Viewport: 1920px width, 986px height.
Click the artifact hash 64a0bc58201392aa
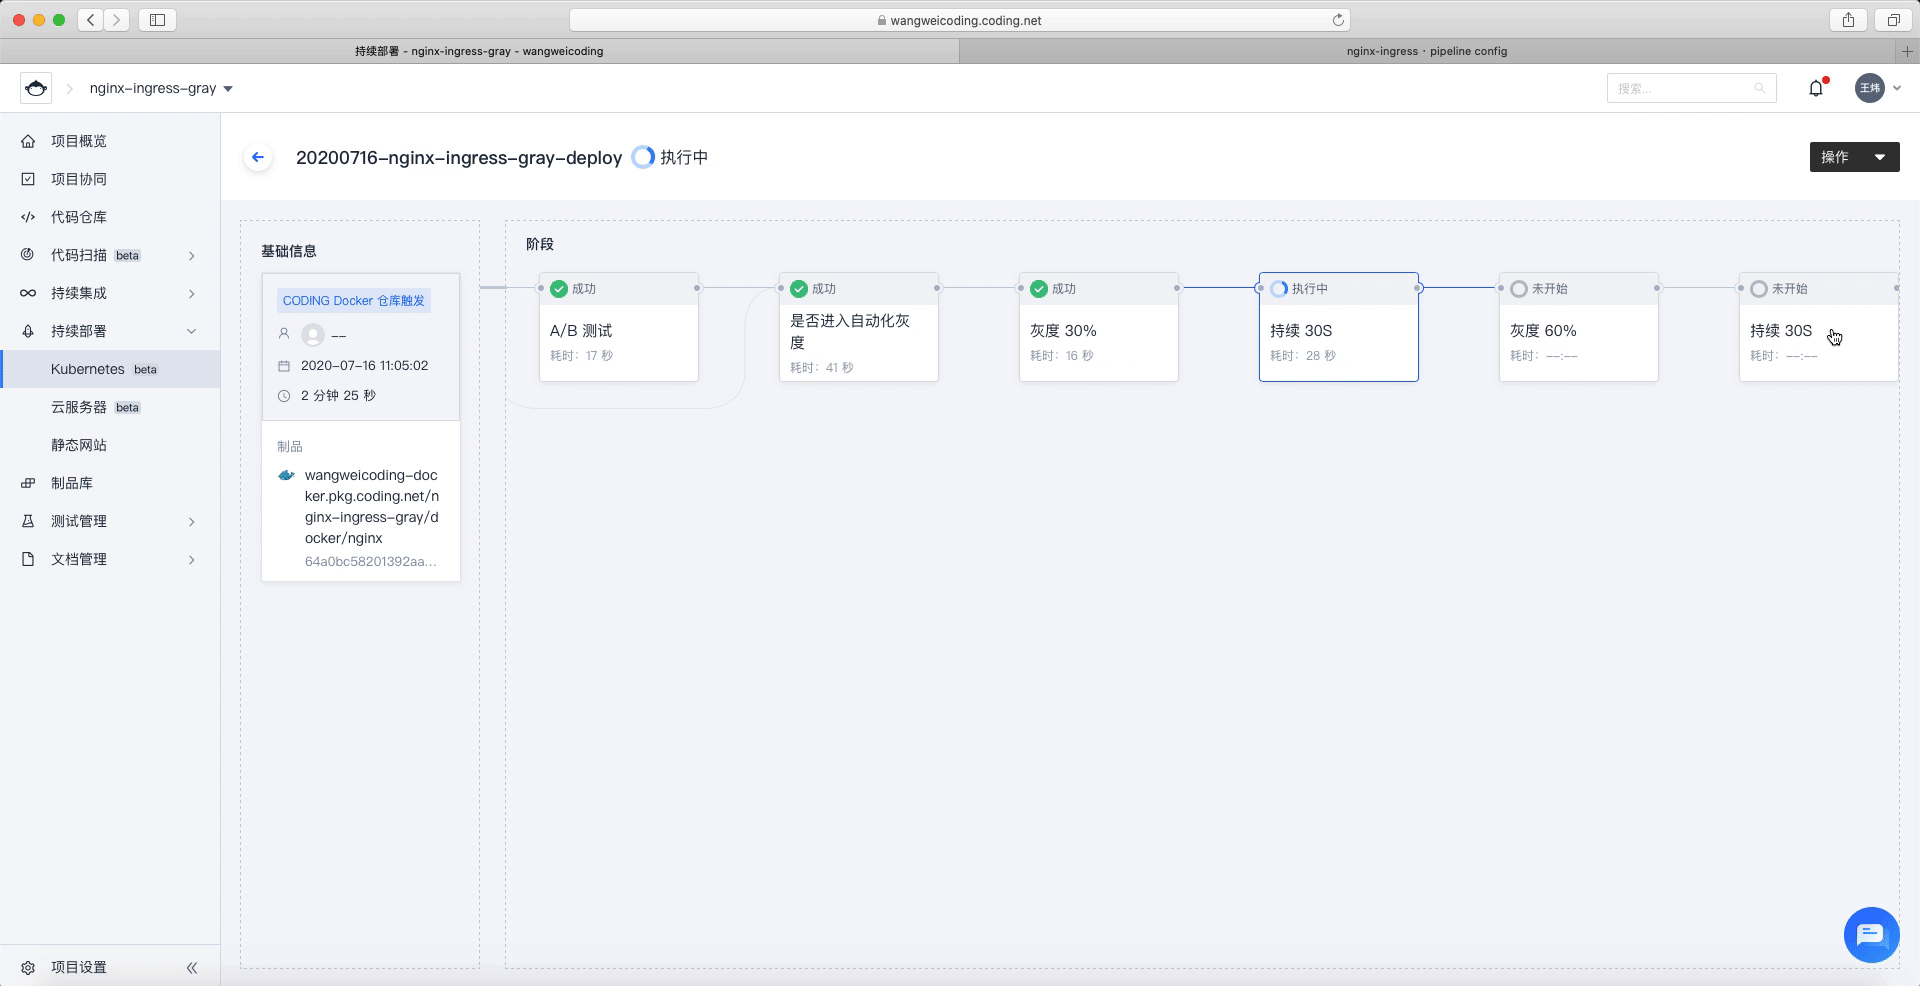[x=370, y=561]
